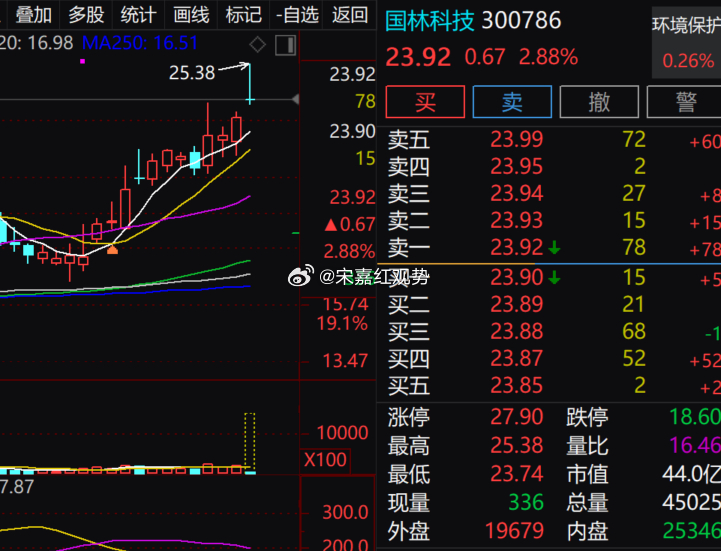Click the stock code 300786
721x551 pixels.
pyautogui.click(x=521, y=21)
